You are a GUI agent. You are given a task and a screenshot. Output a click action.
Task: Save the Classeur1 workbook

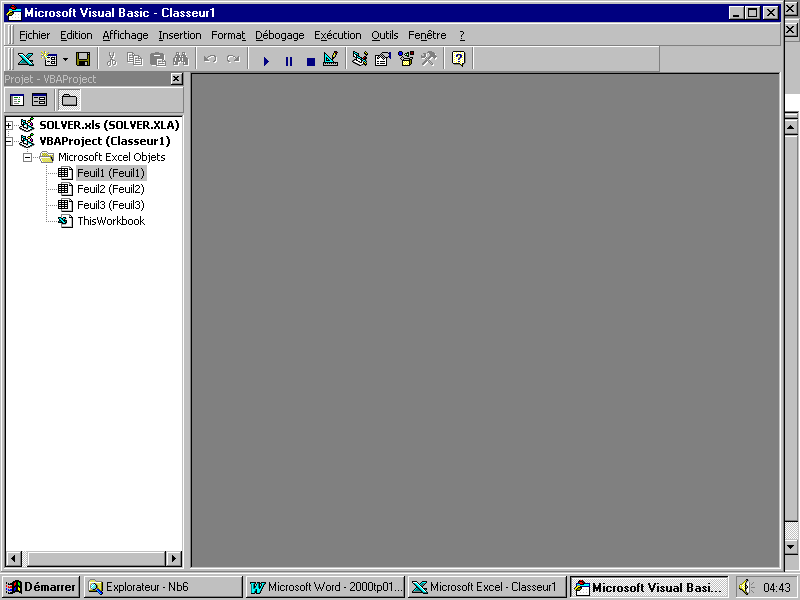point(83,59)
